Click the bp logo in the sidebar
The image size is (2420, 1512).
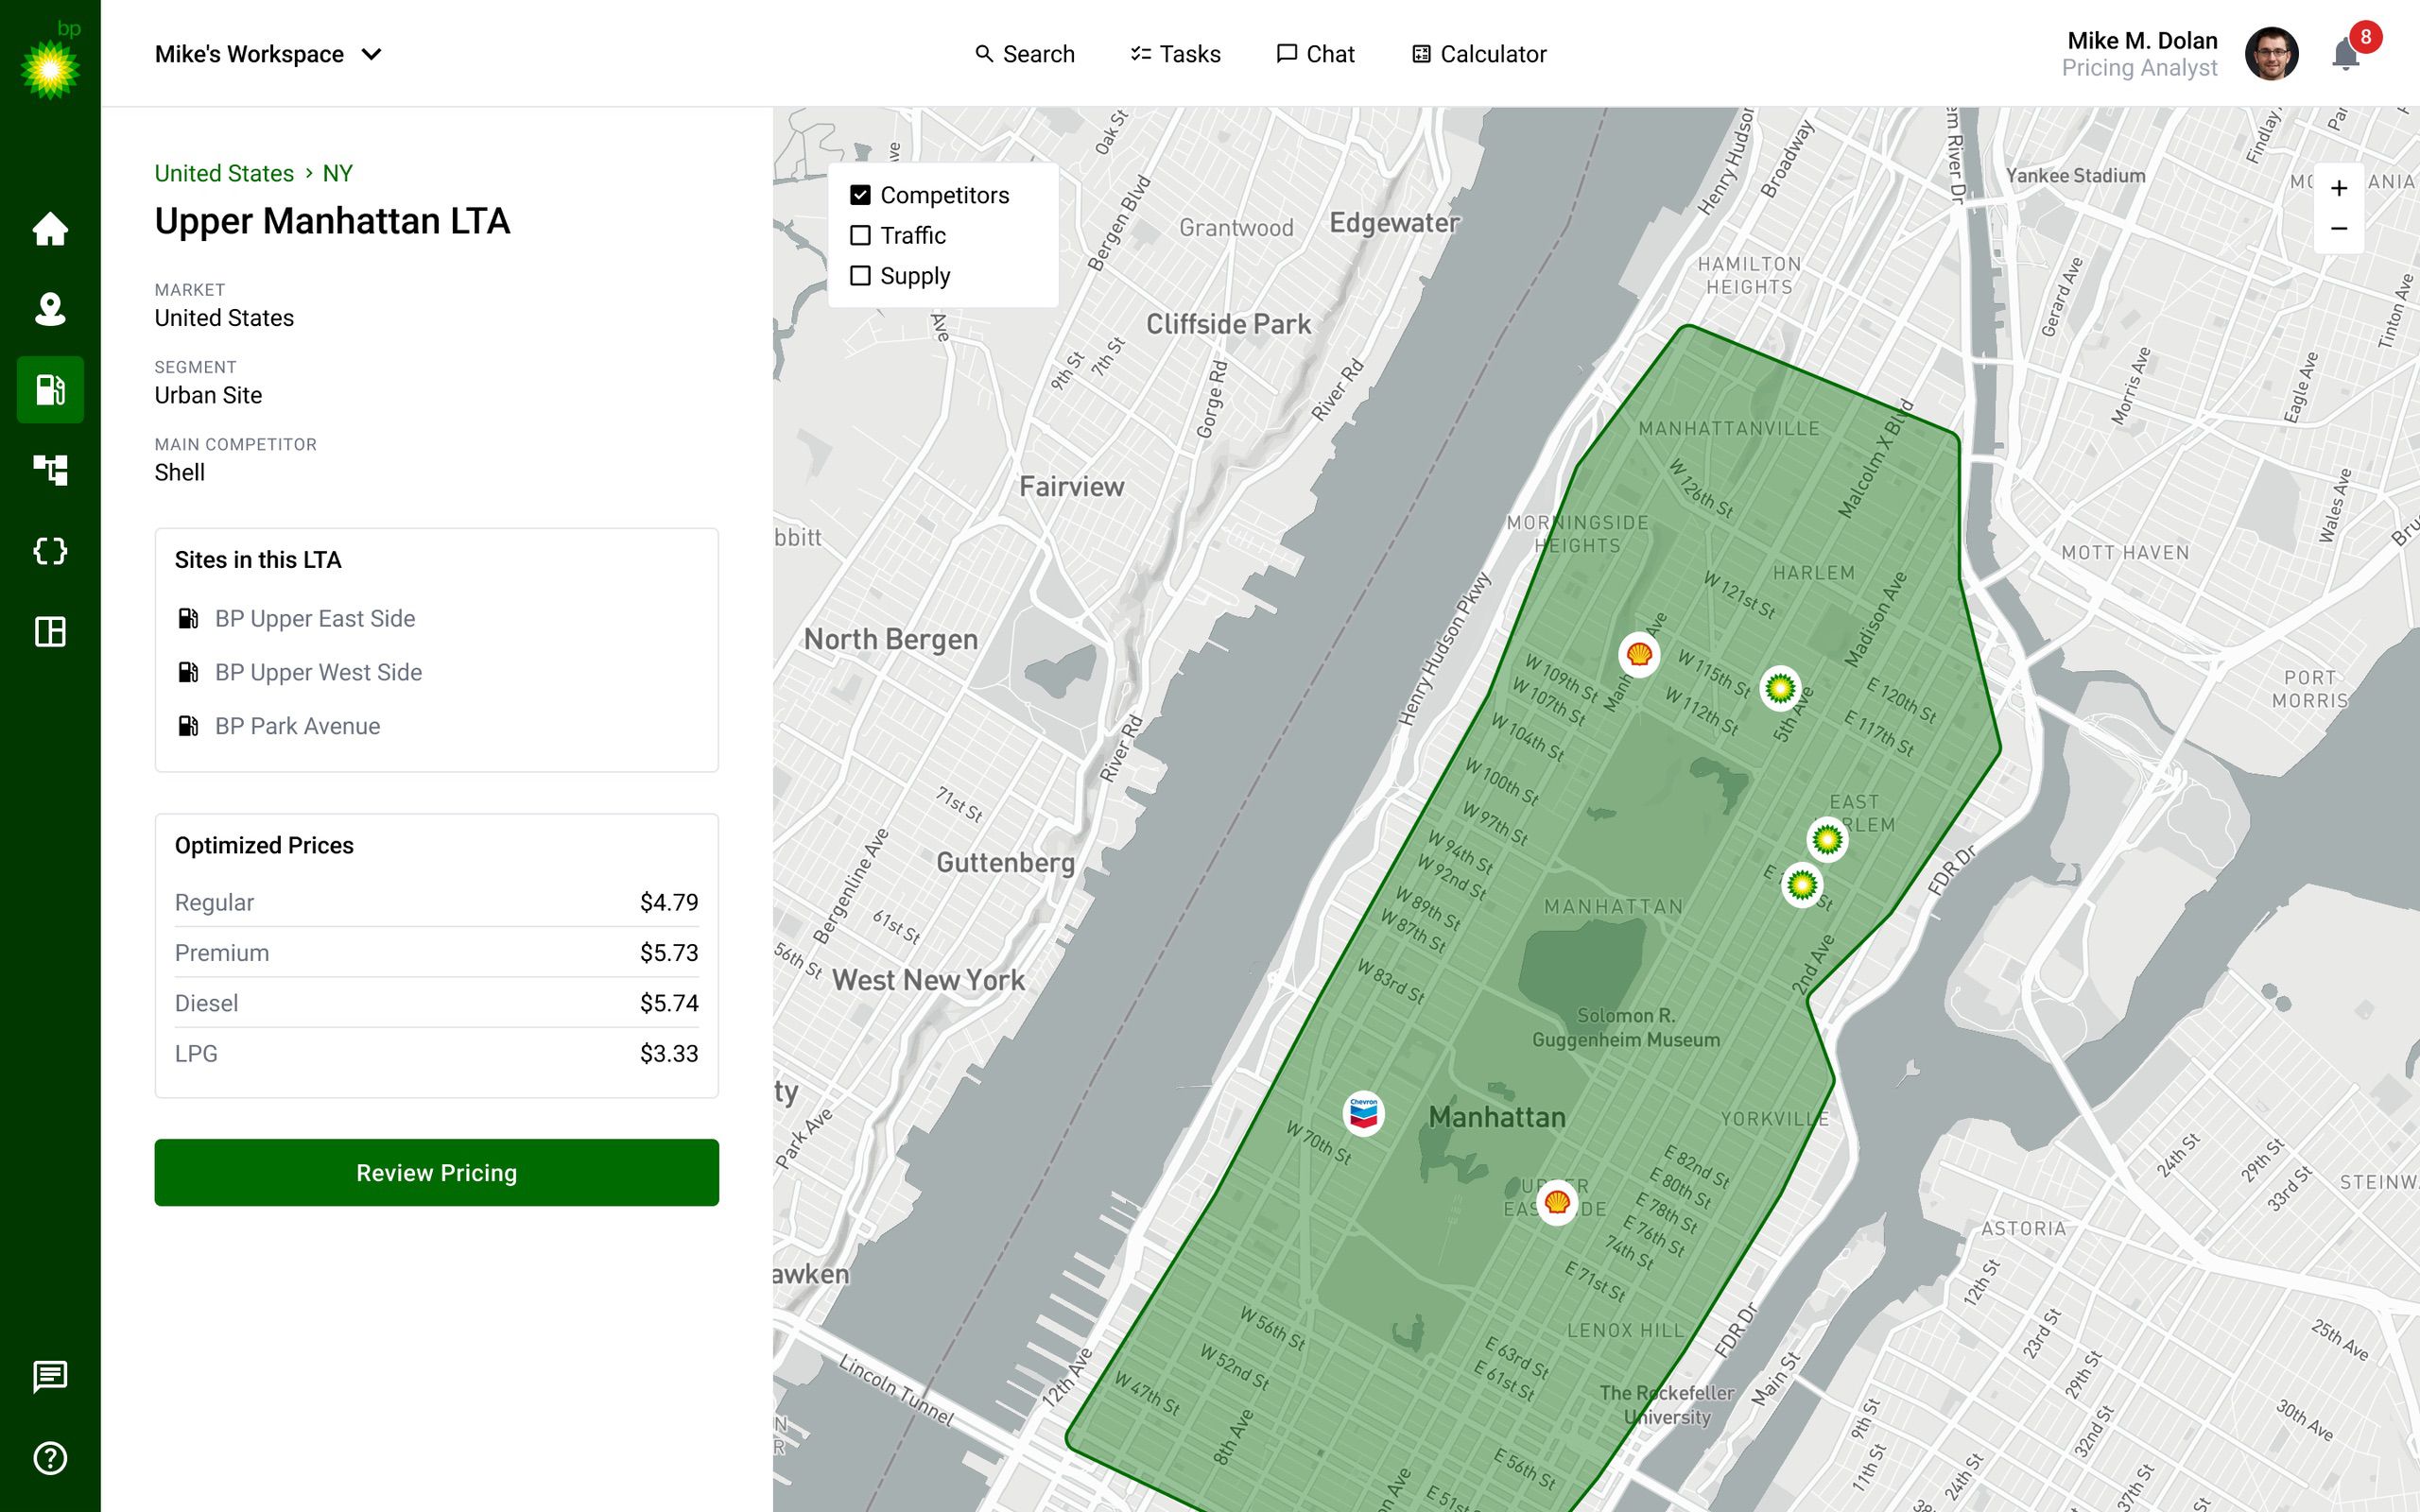pos(50,62)
